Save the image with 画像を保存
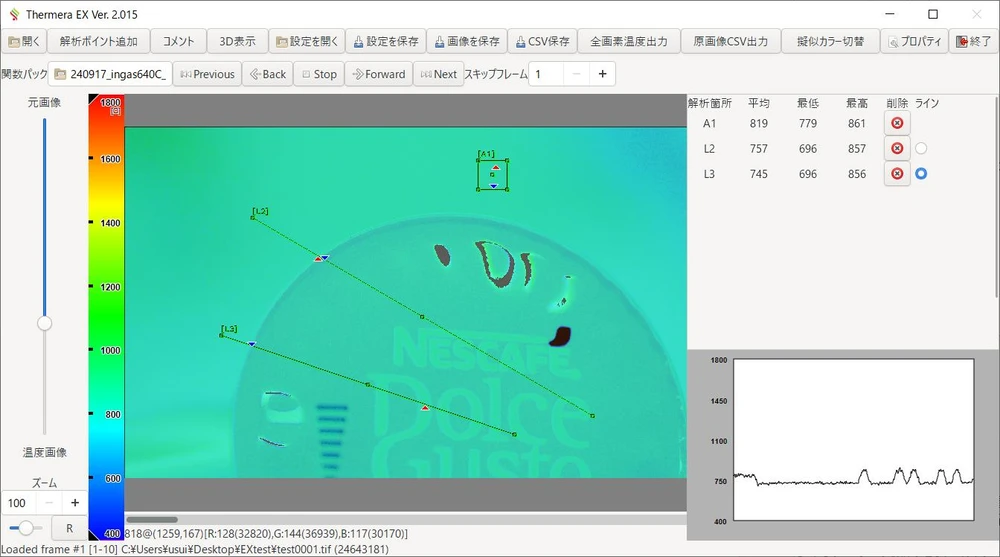Viewport: 1000px width, 557px height. (466, 42)
